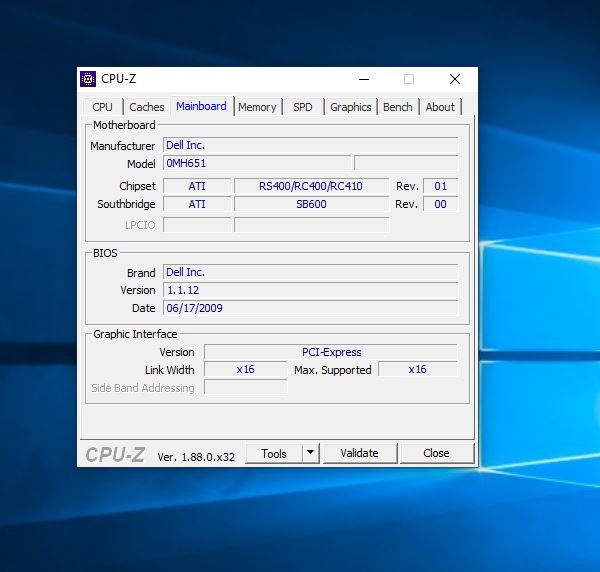Click the Max. Supported value x16
The width and height of the screenshot is (600, 572).
pyautogui.click(x=417, y=369)
